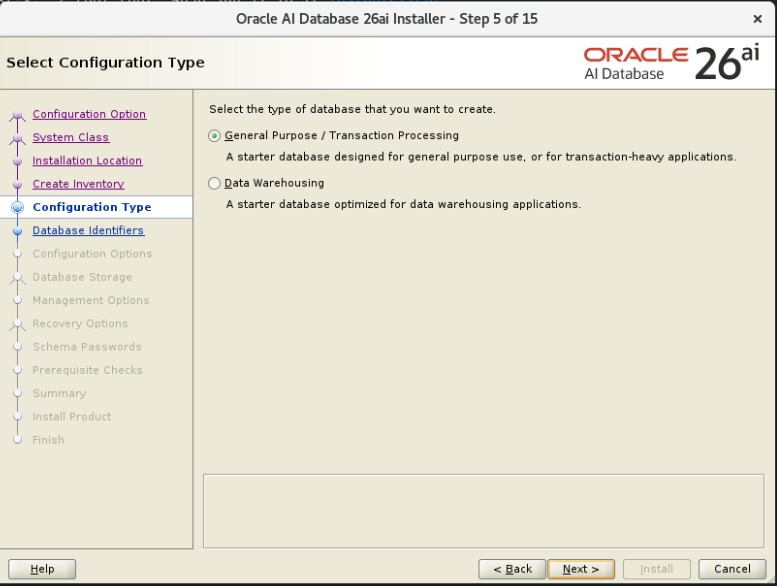Open the System Class step link

click(70, 137)
